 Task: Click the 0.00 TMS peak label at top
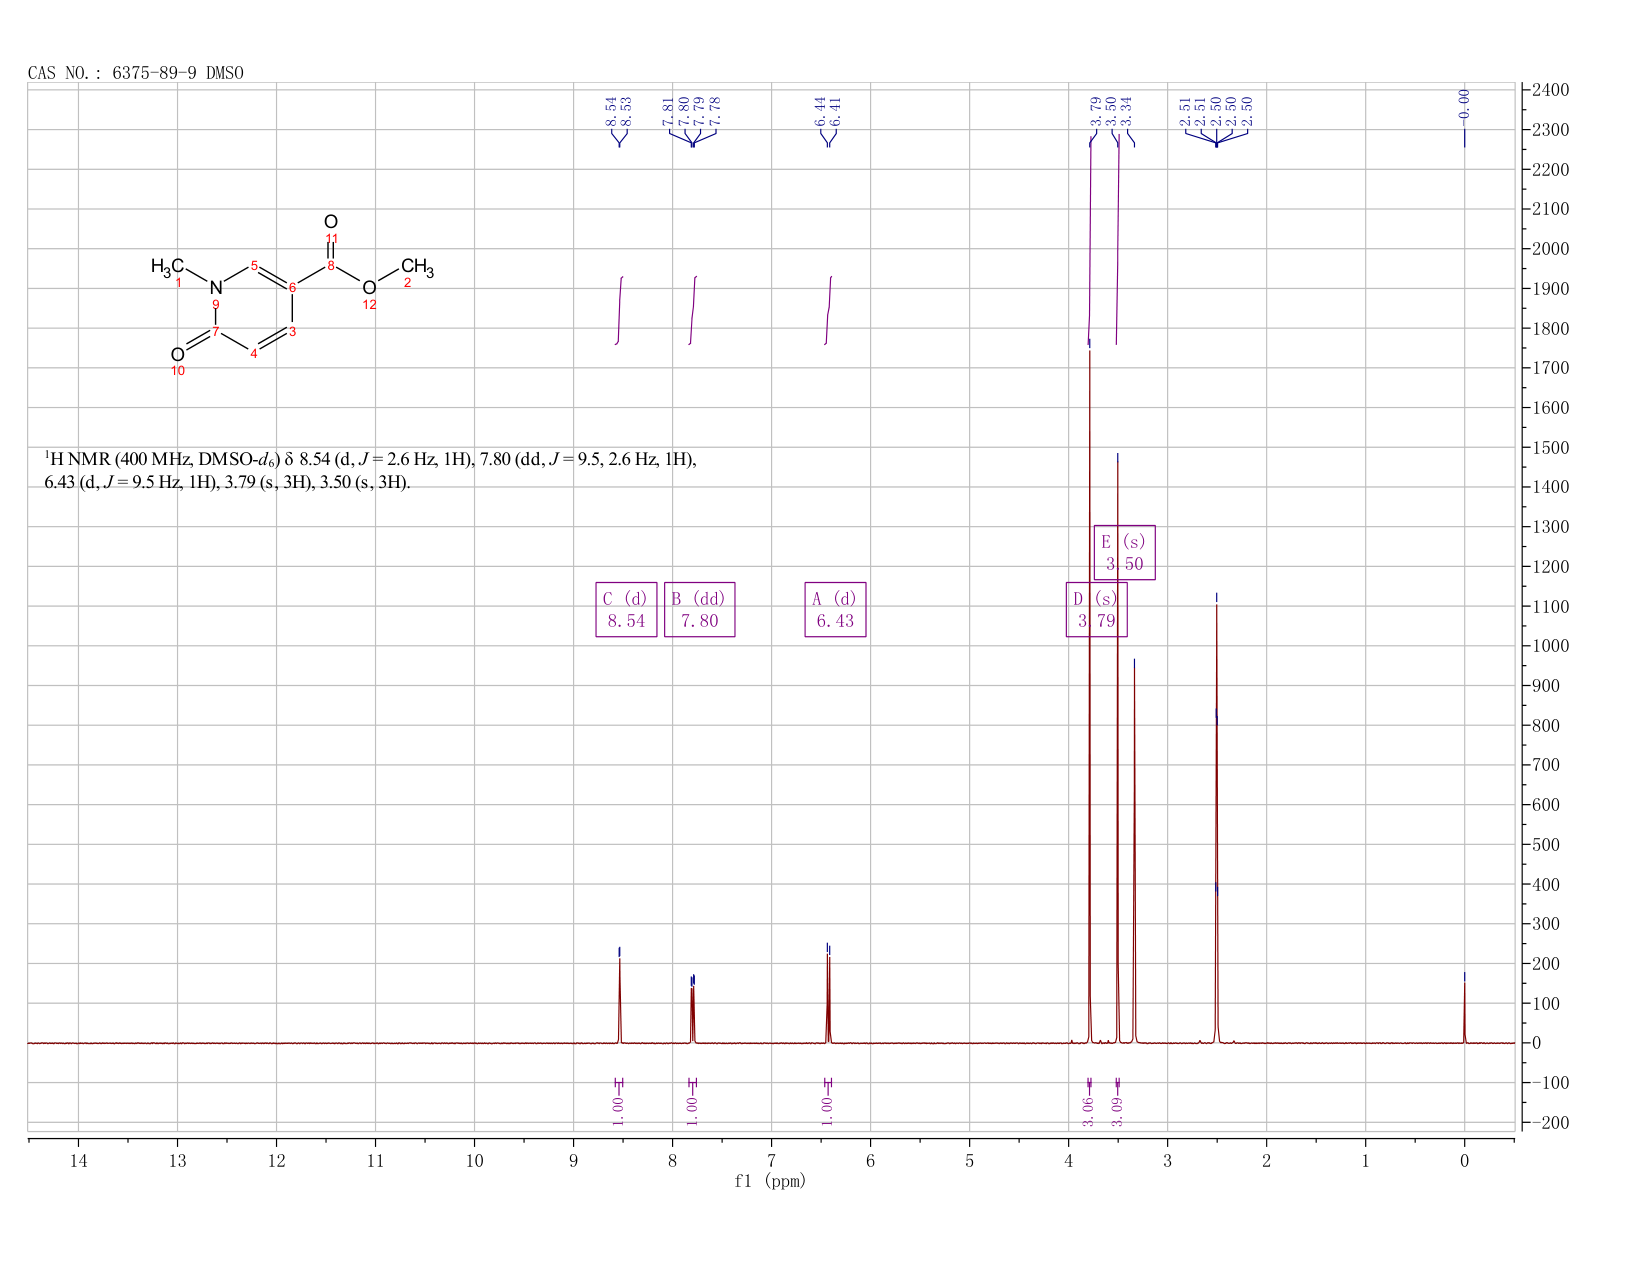click(x=1465, y=102)
